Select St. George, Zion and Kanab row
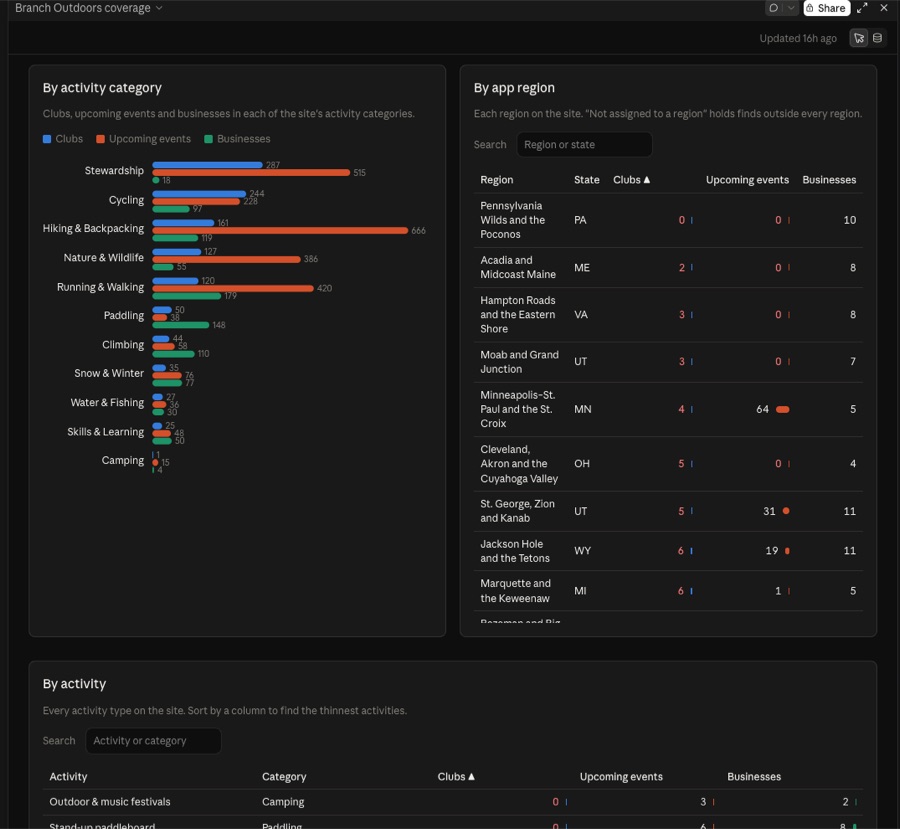 pos(668,511)
